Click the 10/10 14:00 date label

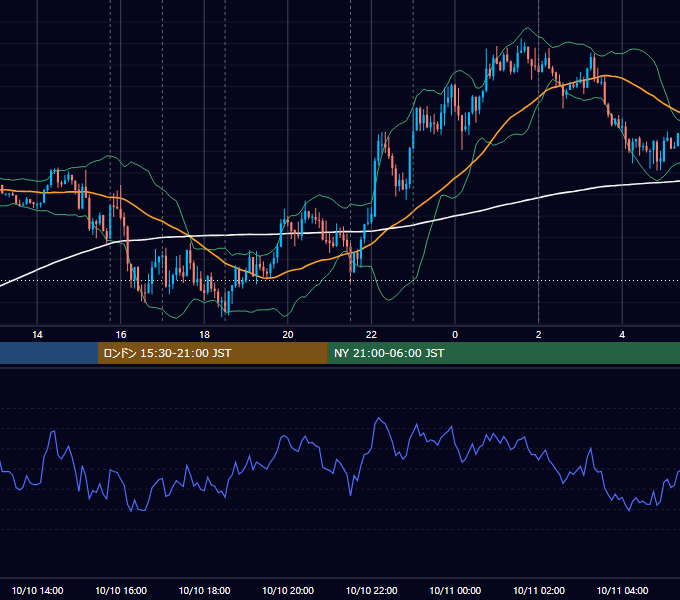37,590
